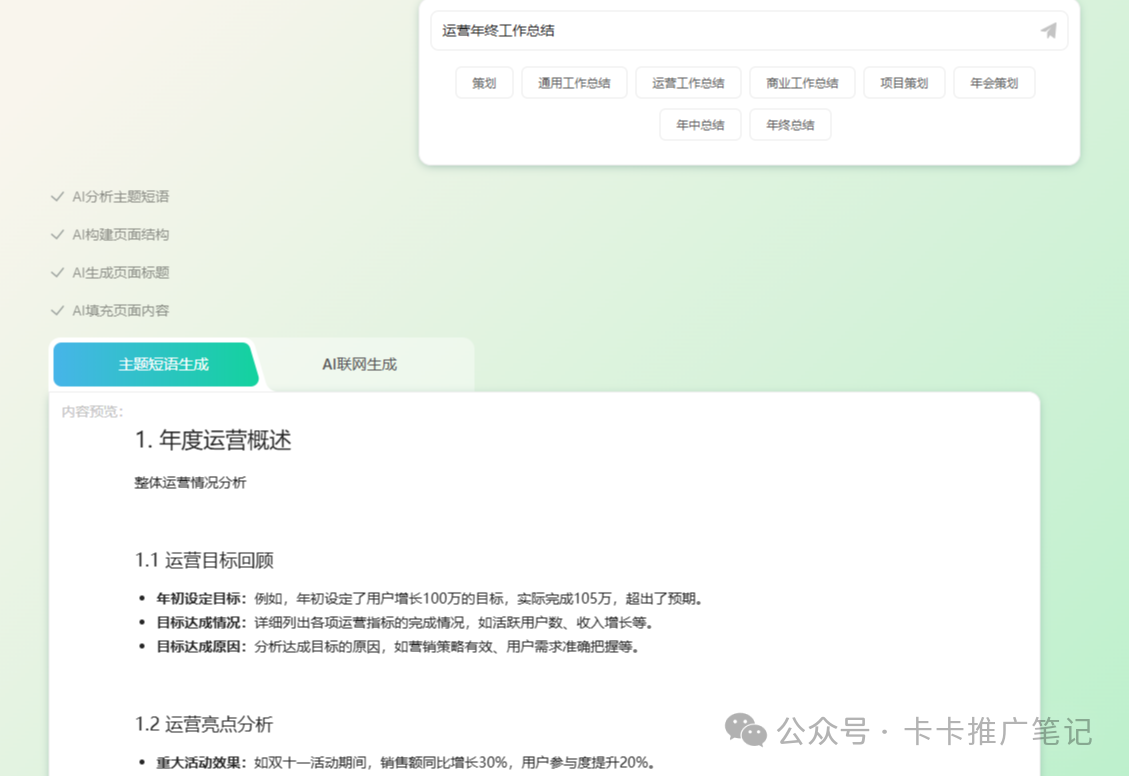The width and height of the screenshot is (1129, 776).
Task: Choose the 年会策划 tag
Action: click(x=994, y=83)
